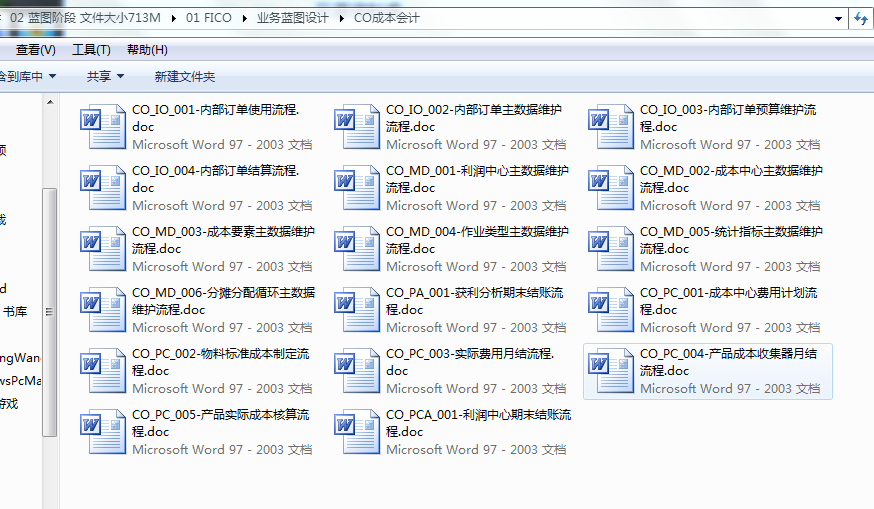Viewport: 874px width, 509px height.
Task: Select the CO_MD_006 分摊分配循环主数据 file name
Action: 223,301
